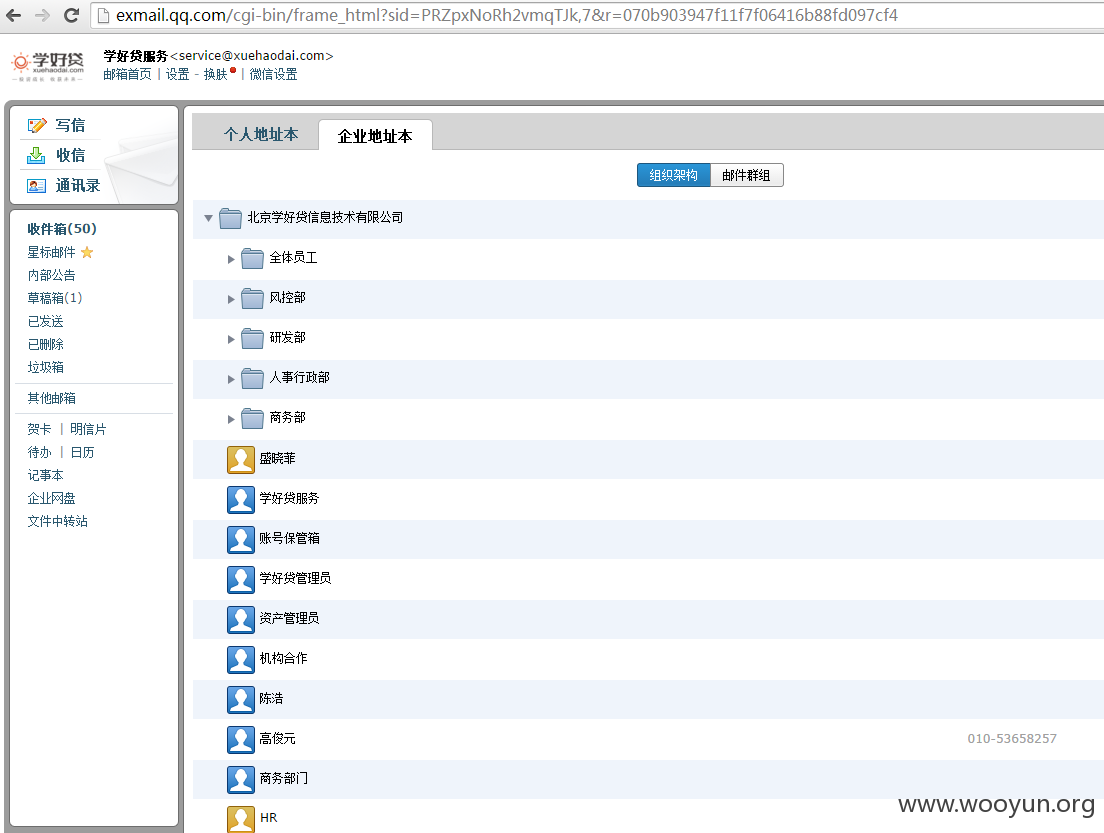Expand 研发部 folder arrow
Screen dimensions: 1104x833
(x=231, y=339)
